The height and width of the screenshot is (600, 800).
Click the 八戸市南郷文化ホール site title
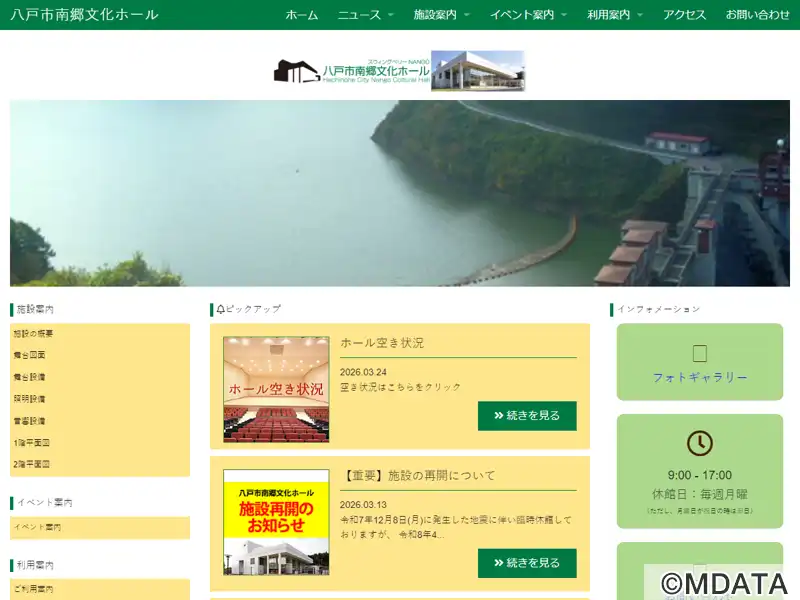tap(84, 15)
